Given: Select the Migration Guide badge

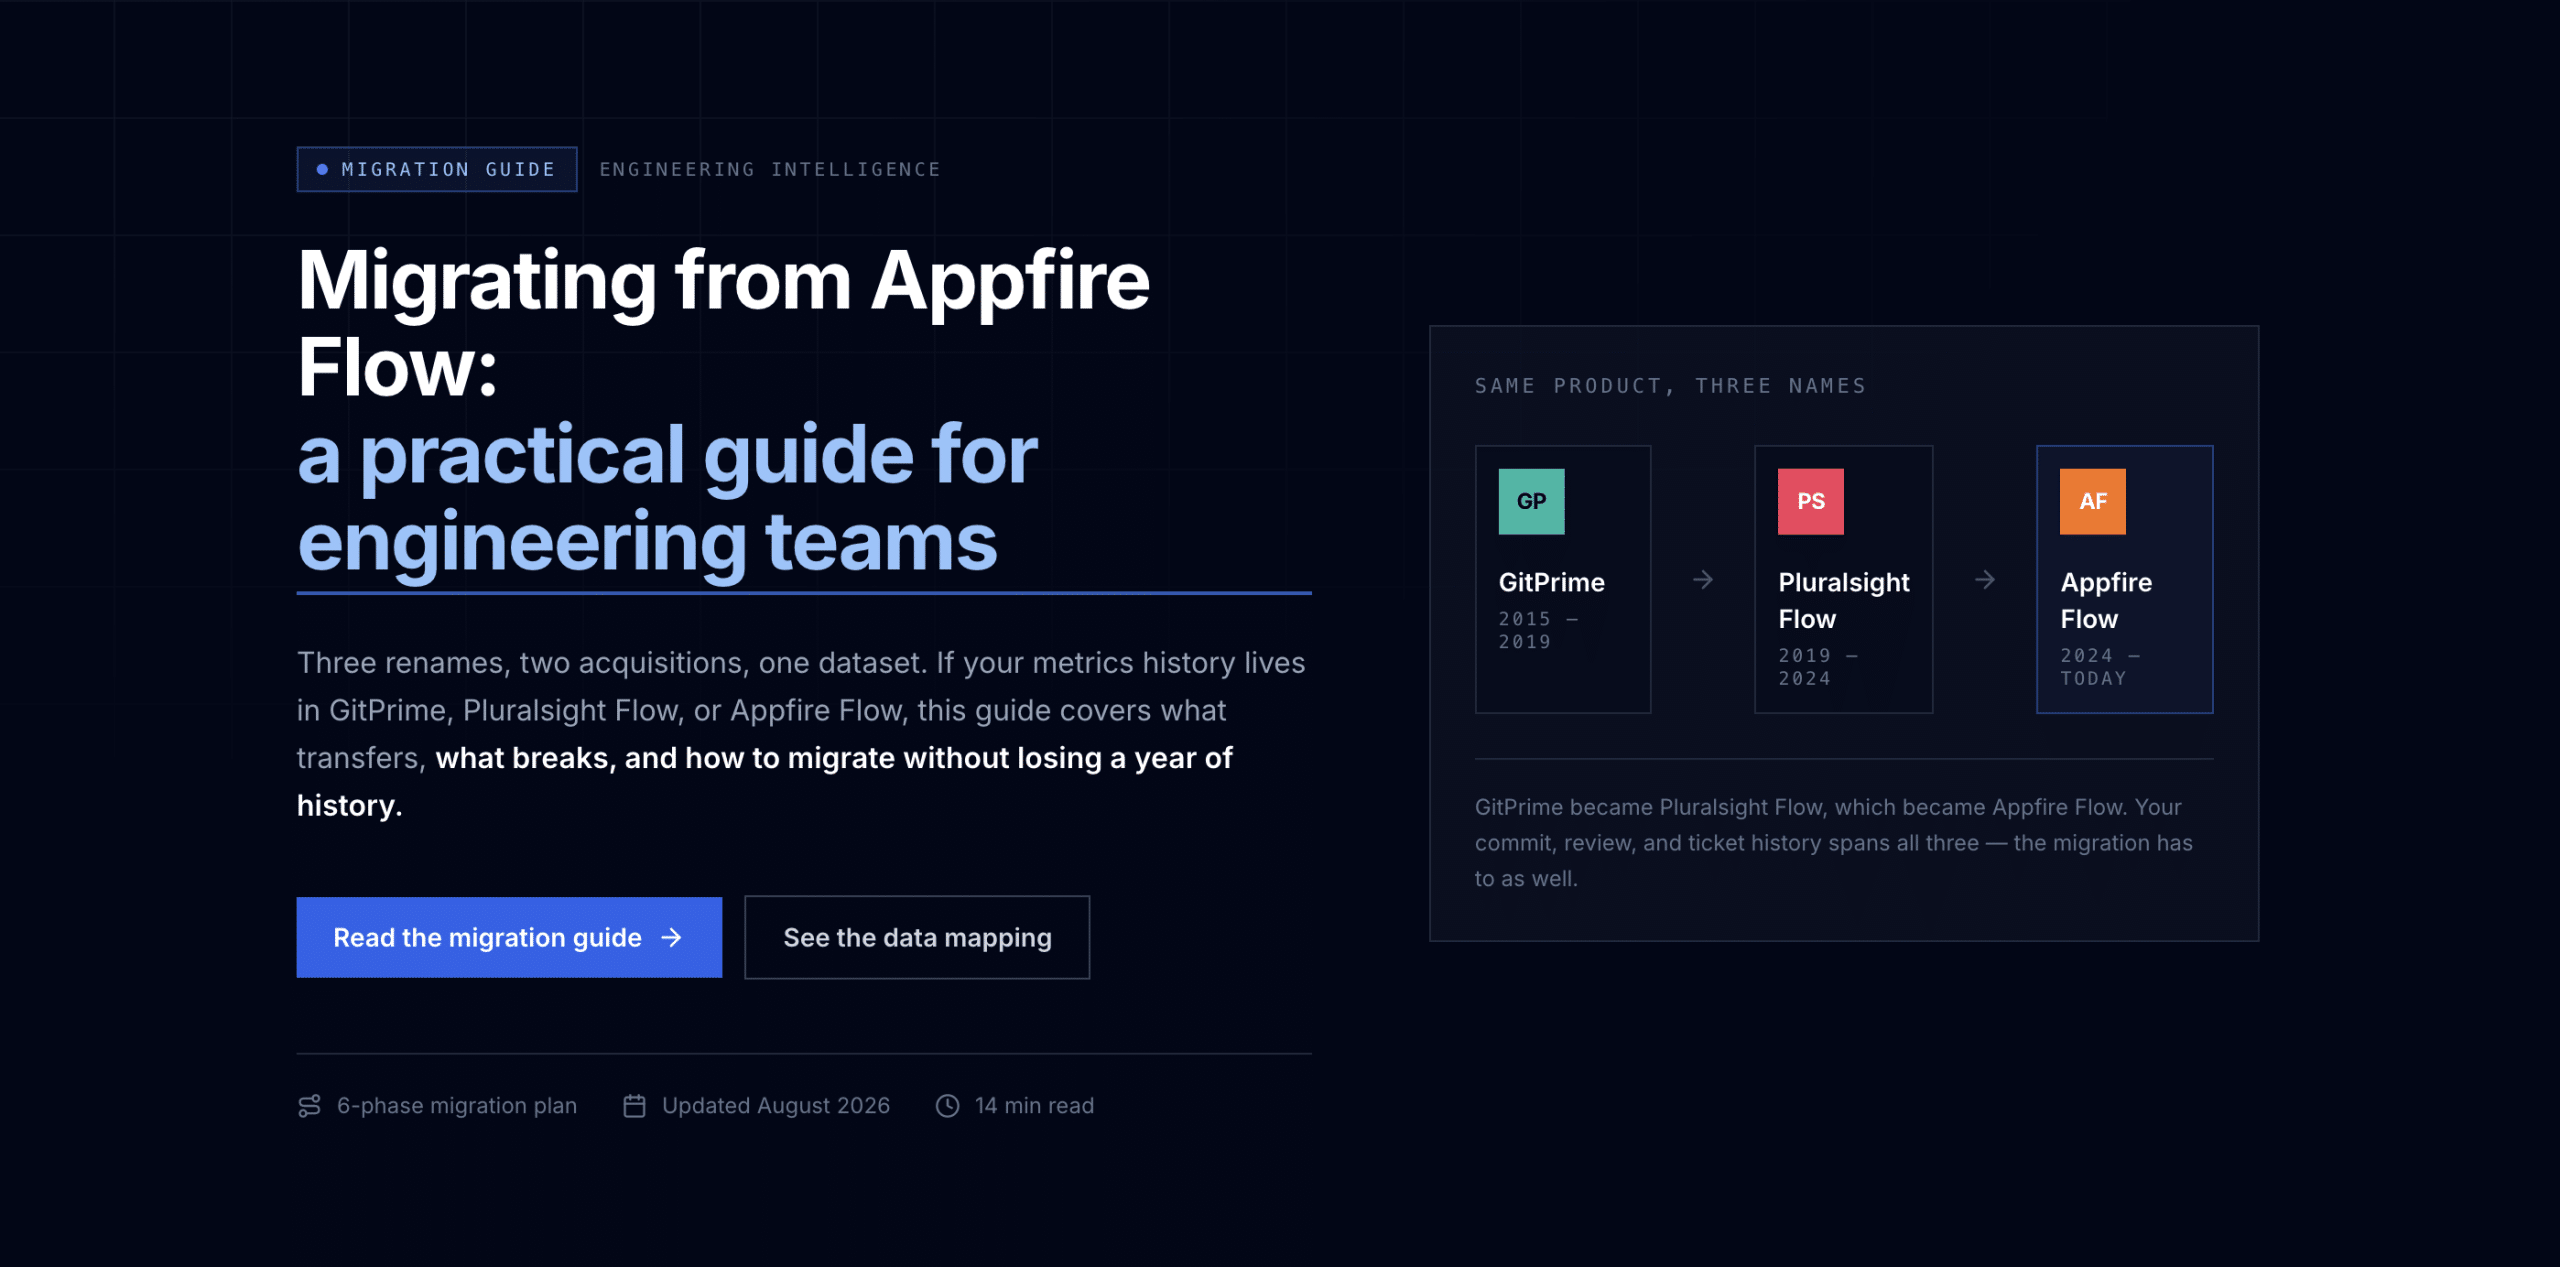Looking at the screenshot, I should [437, 169].
